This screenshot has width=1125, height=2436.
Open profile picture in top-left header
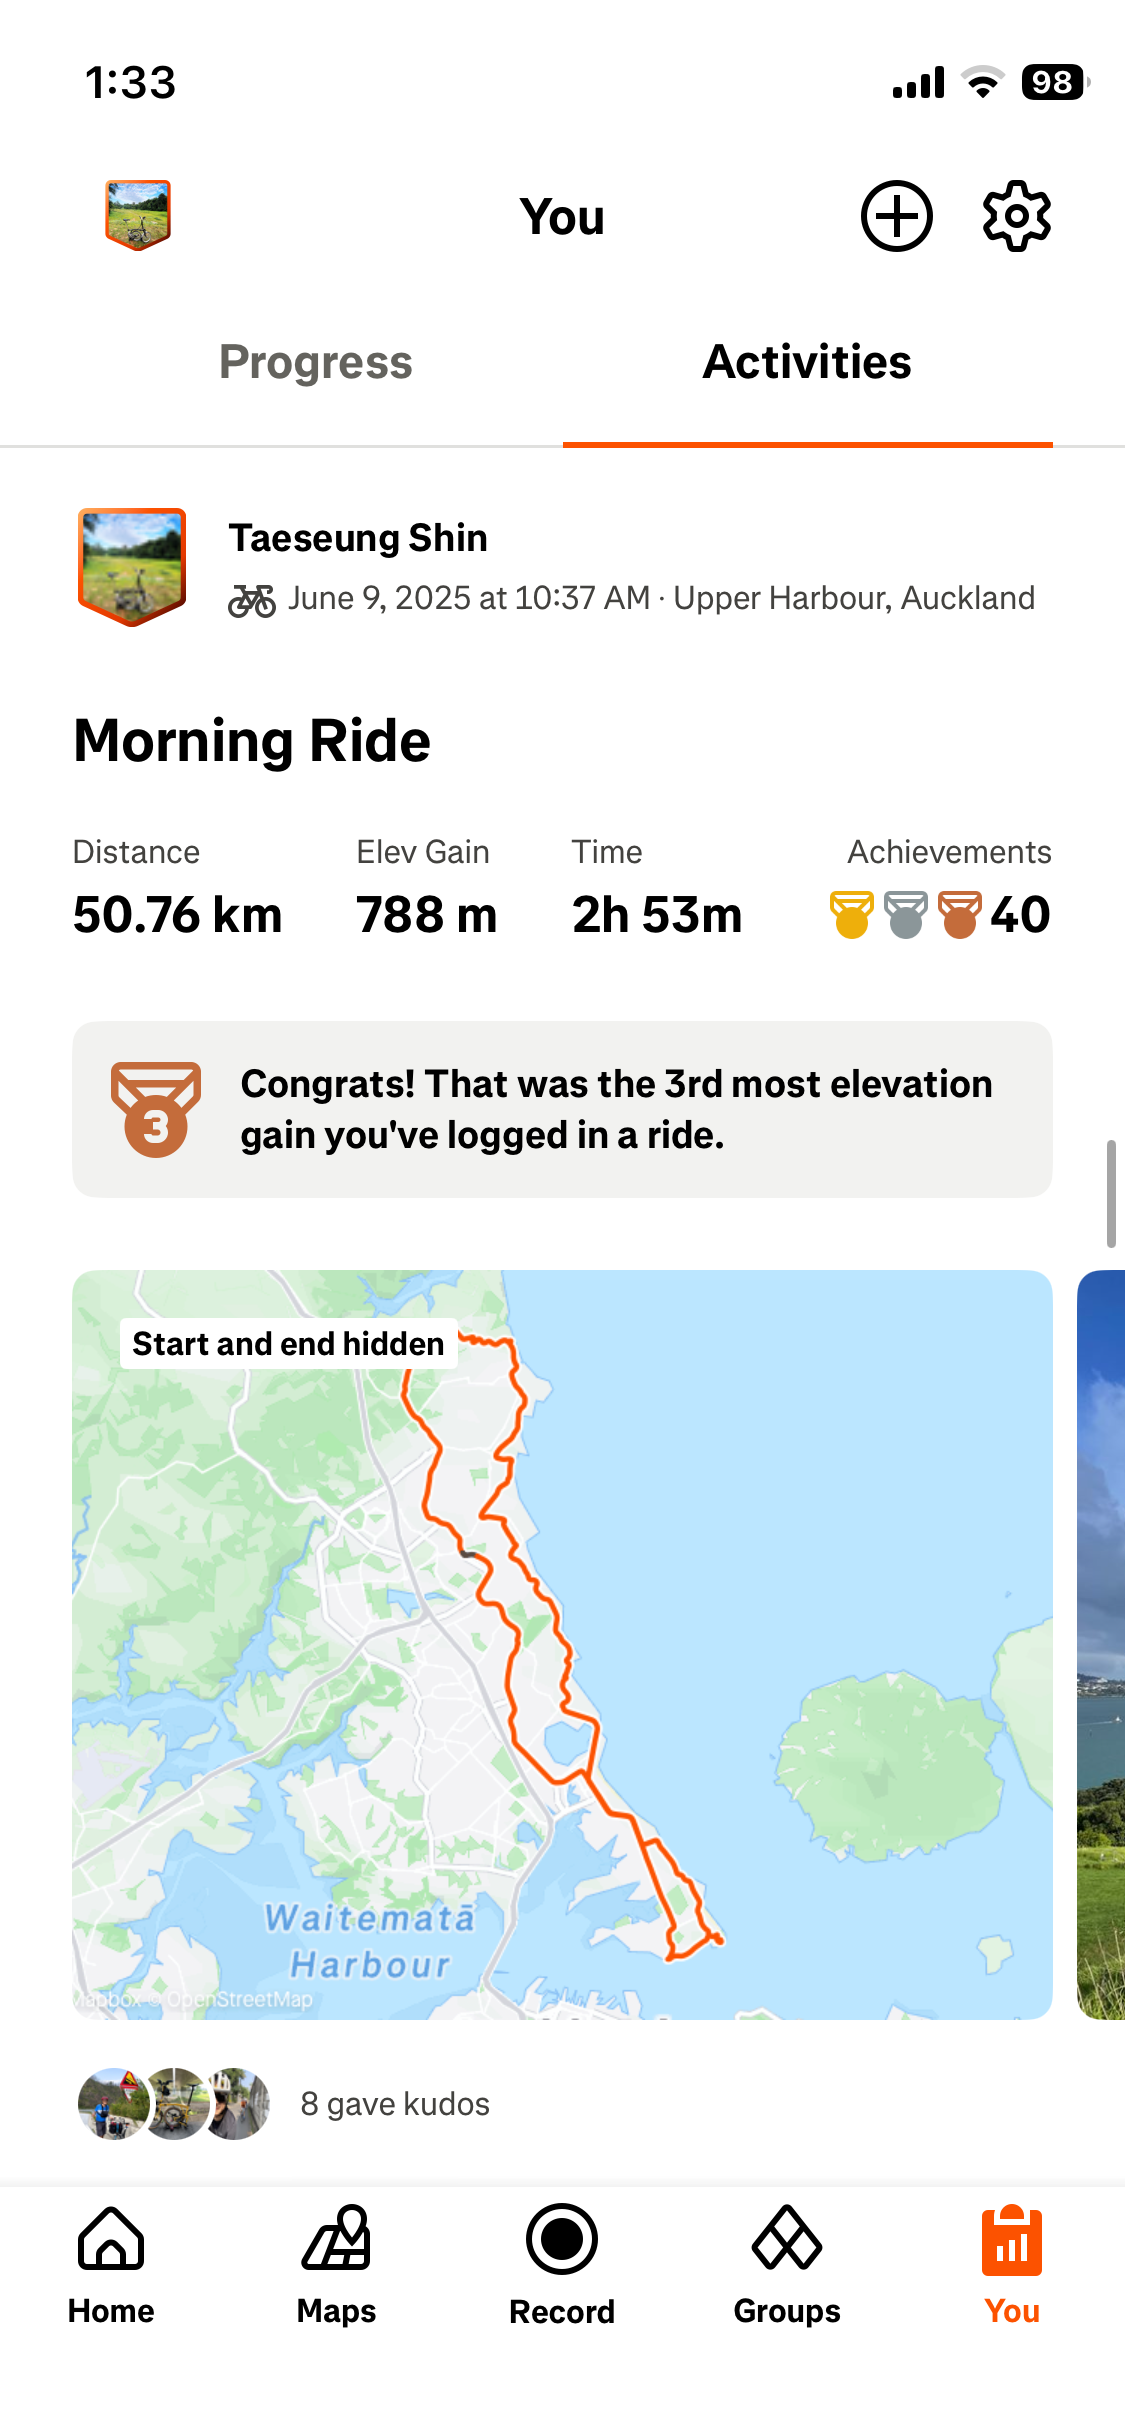(x=138, y=215)
